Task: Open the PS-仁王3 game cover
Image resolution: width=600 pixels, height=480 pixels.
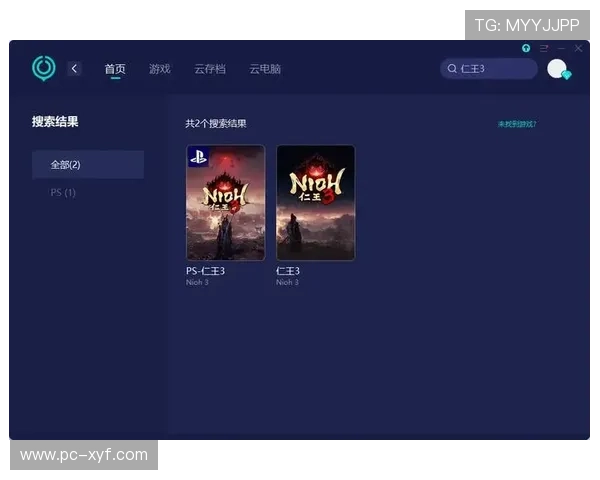Action: (225, 202)
